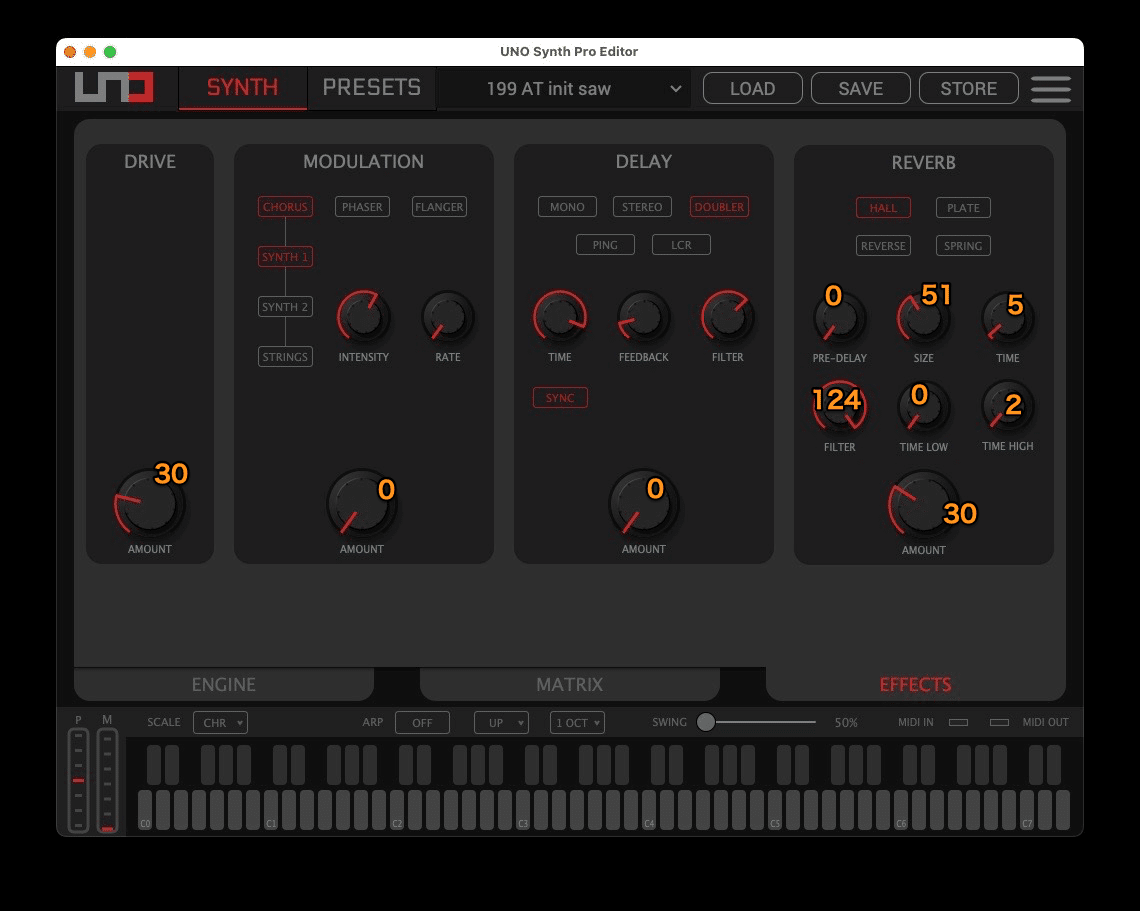Switch to the ENGINE tab
The width and height of the screenshot is (1140, 911).
tap(223, 684)
